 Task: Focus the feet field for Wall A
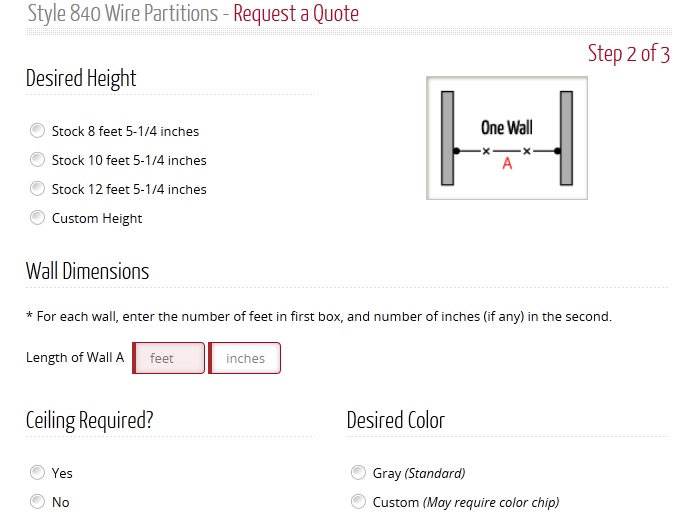pyautogui.click(x=169, y=358)
